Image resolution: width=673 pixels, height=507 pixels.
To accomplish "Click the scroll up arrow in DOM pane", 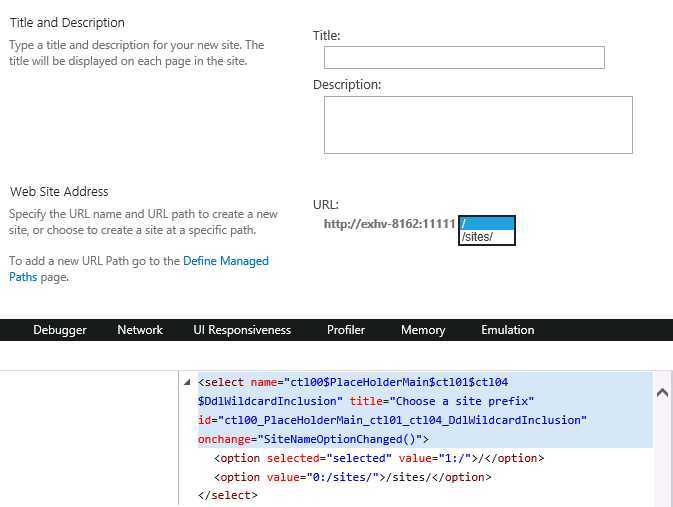I will pyautogui.click(x=662, y=392).
